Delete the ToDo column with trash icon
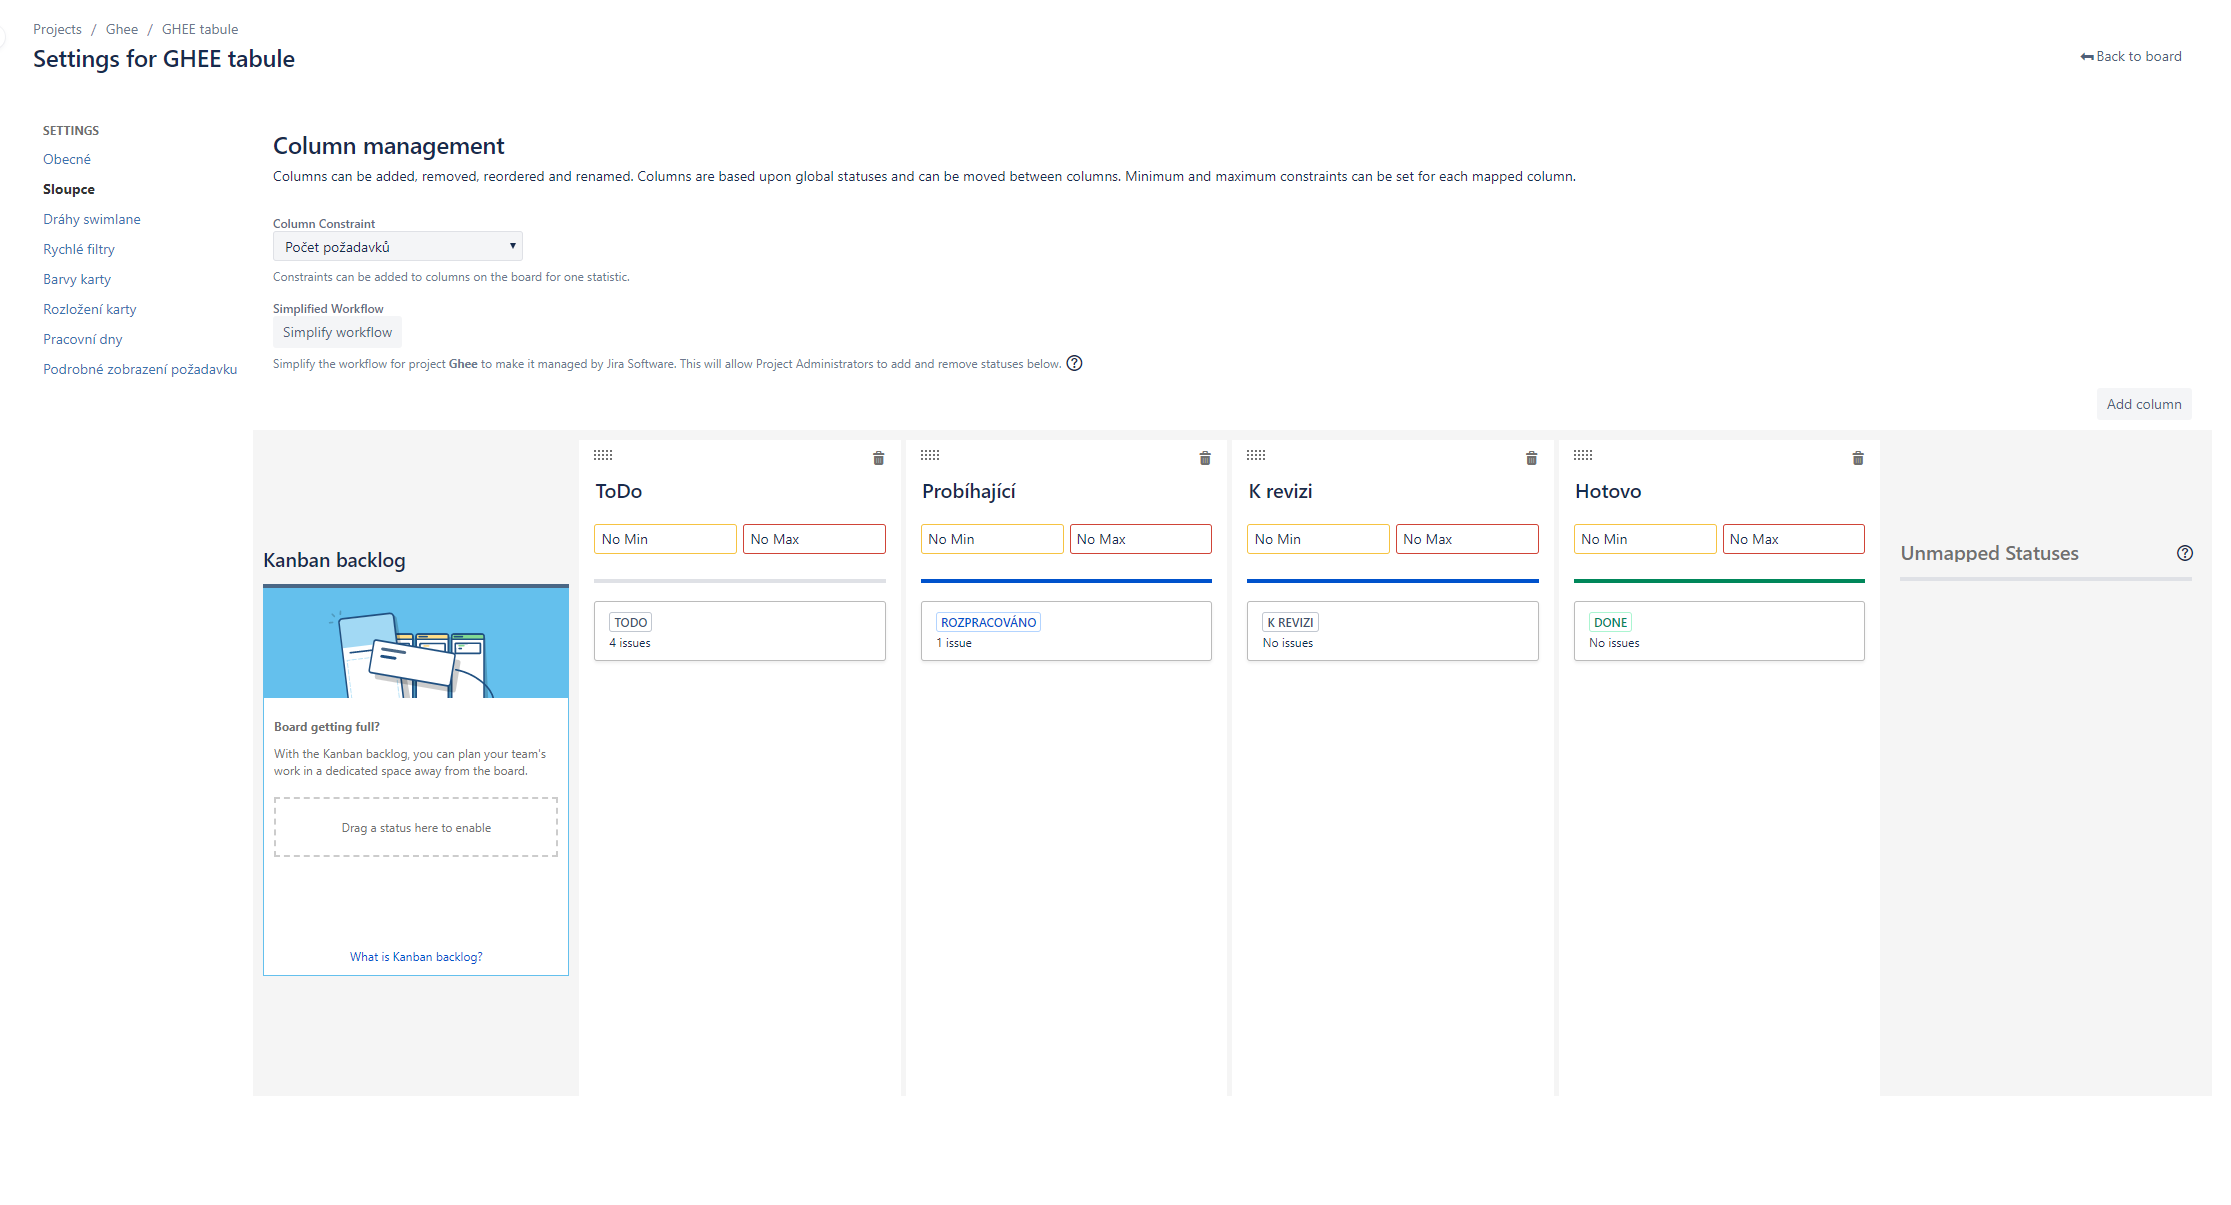This screenshot has width=2231, height=1205. click(878, 458)
